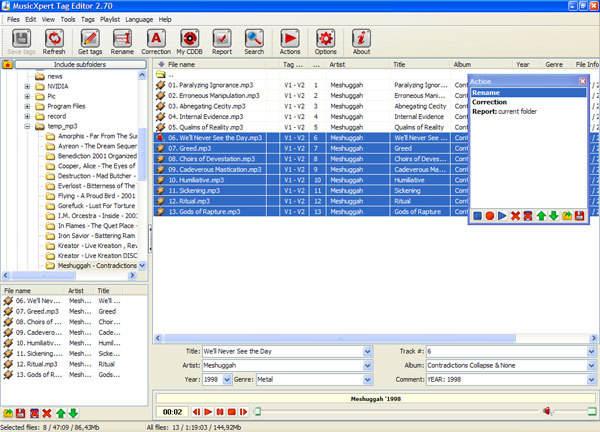Open the About info icon
This screenshot has width=600, height=432.
361,41
